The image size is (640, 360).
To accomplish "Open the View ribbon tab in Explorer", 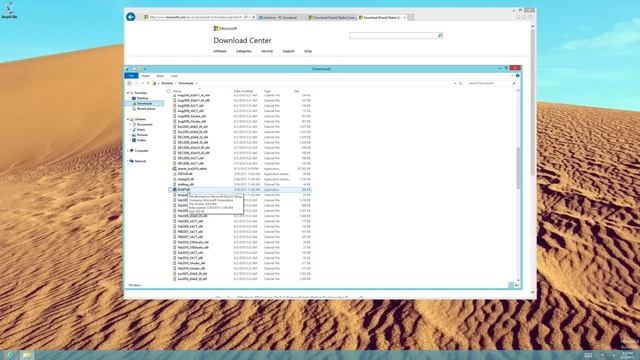I will tap(174, 76).
